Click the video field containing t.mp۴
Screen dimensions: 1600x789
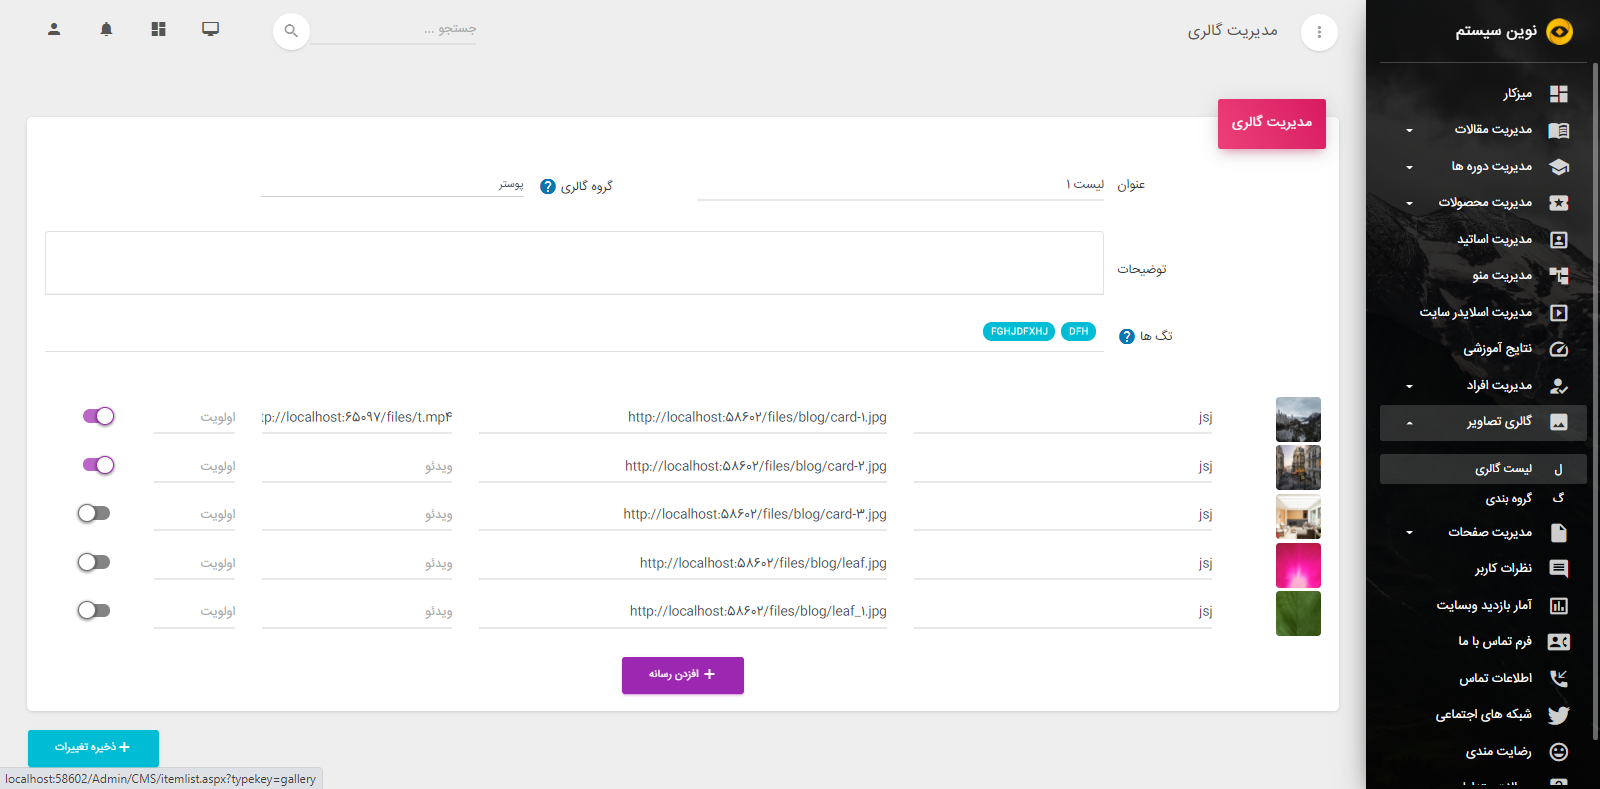pos(357,418)
